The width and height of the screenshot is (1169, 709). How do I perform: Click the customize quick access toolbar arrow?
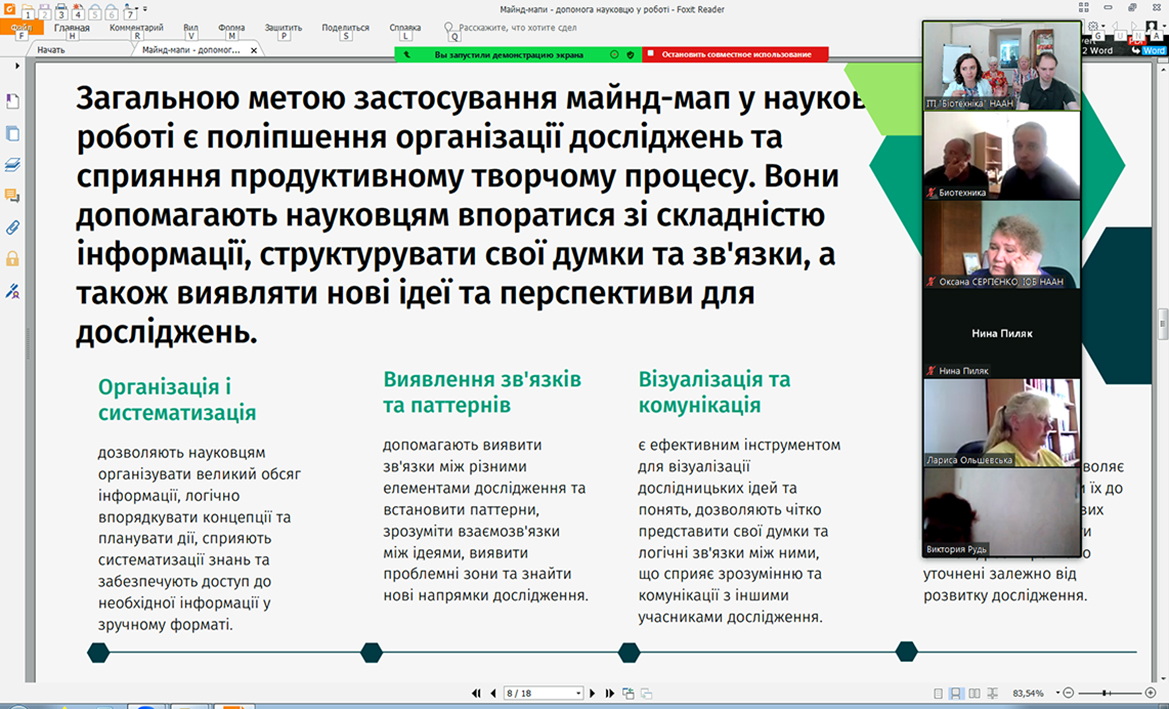pos(145,9)
